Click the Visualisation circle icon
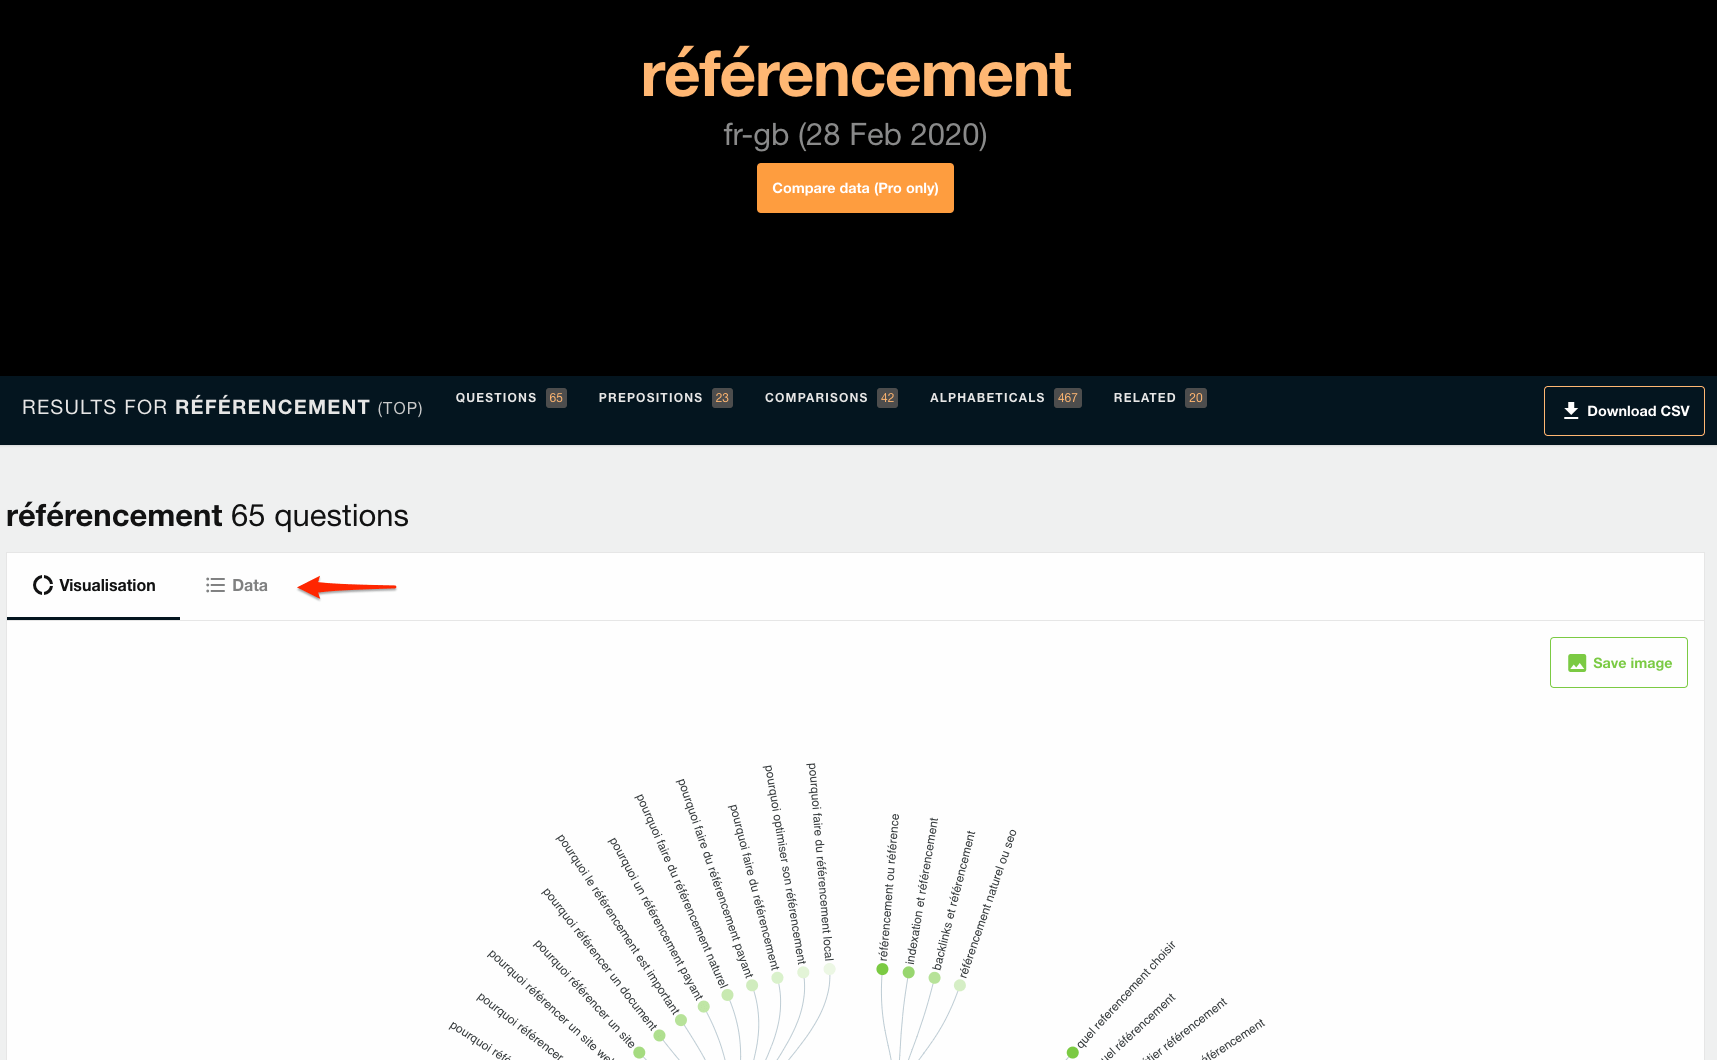Image resolution: width=1717 pixels, height=1060 pixels. coord(43,586)
